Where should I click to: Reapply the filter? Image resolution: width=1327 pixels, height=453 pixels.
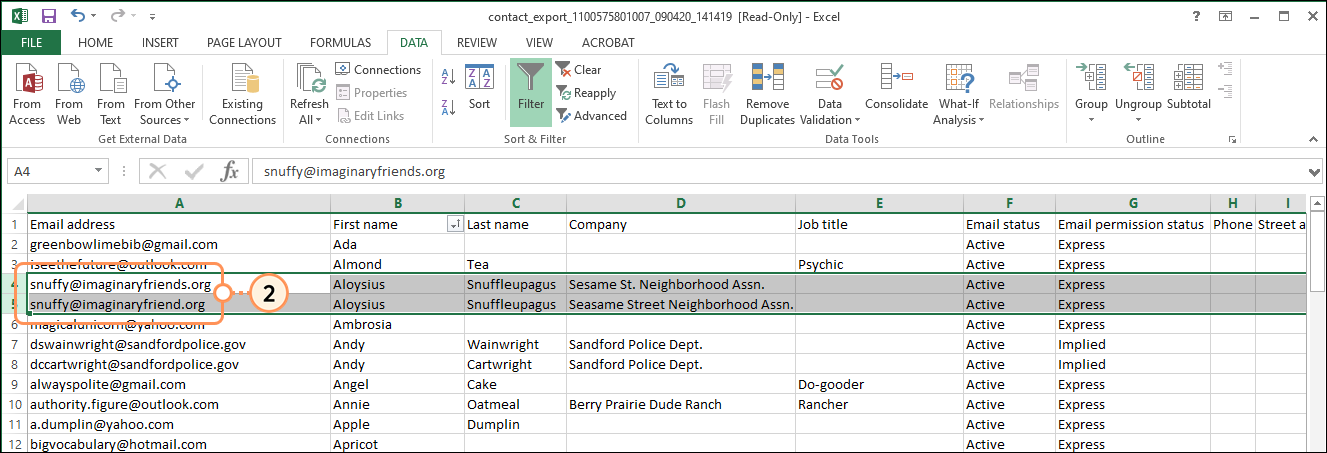[x=586, y=92]
